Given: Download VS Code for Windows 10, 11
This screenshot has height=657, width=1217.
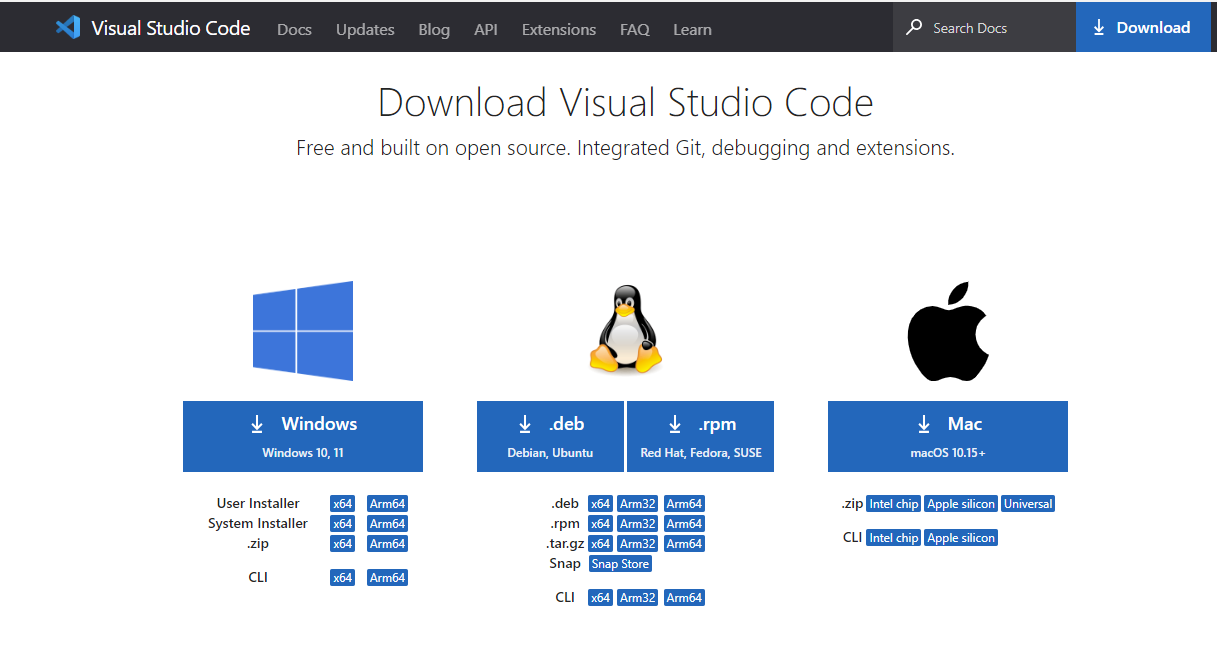Looking at the screenshot, I should (302, 436).
